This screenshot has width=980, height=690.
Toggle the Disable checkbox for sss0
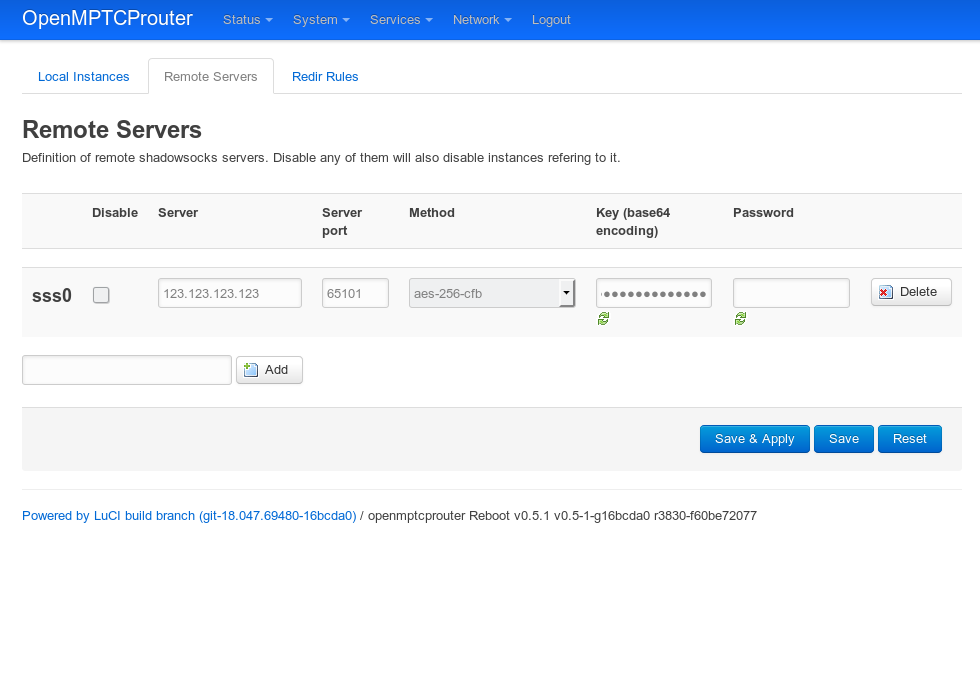tap(101, 295)
